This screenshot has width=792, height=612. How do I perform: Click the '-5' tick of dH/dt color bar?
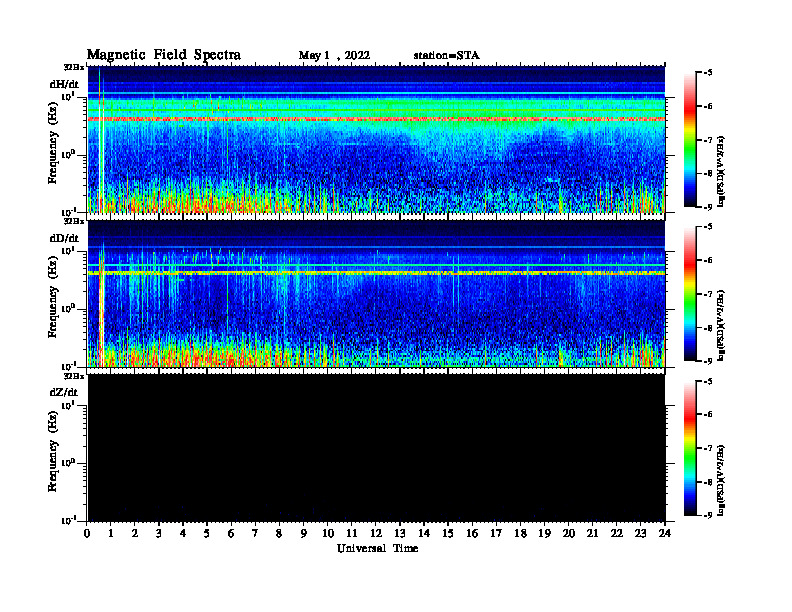point(708,73)
